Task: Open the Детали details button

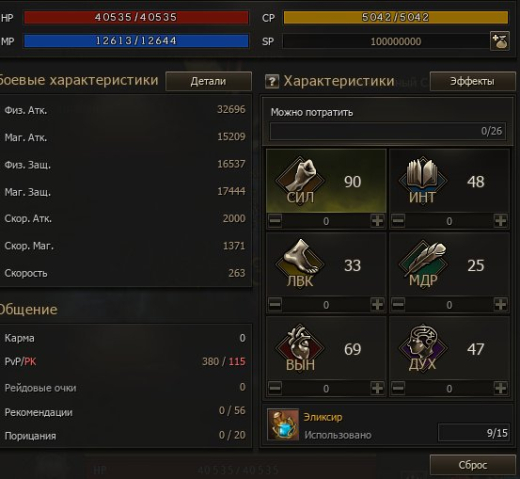Action: [208, 81]
